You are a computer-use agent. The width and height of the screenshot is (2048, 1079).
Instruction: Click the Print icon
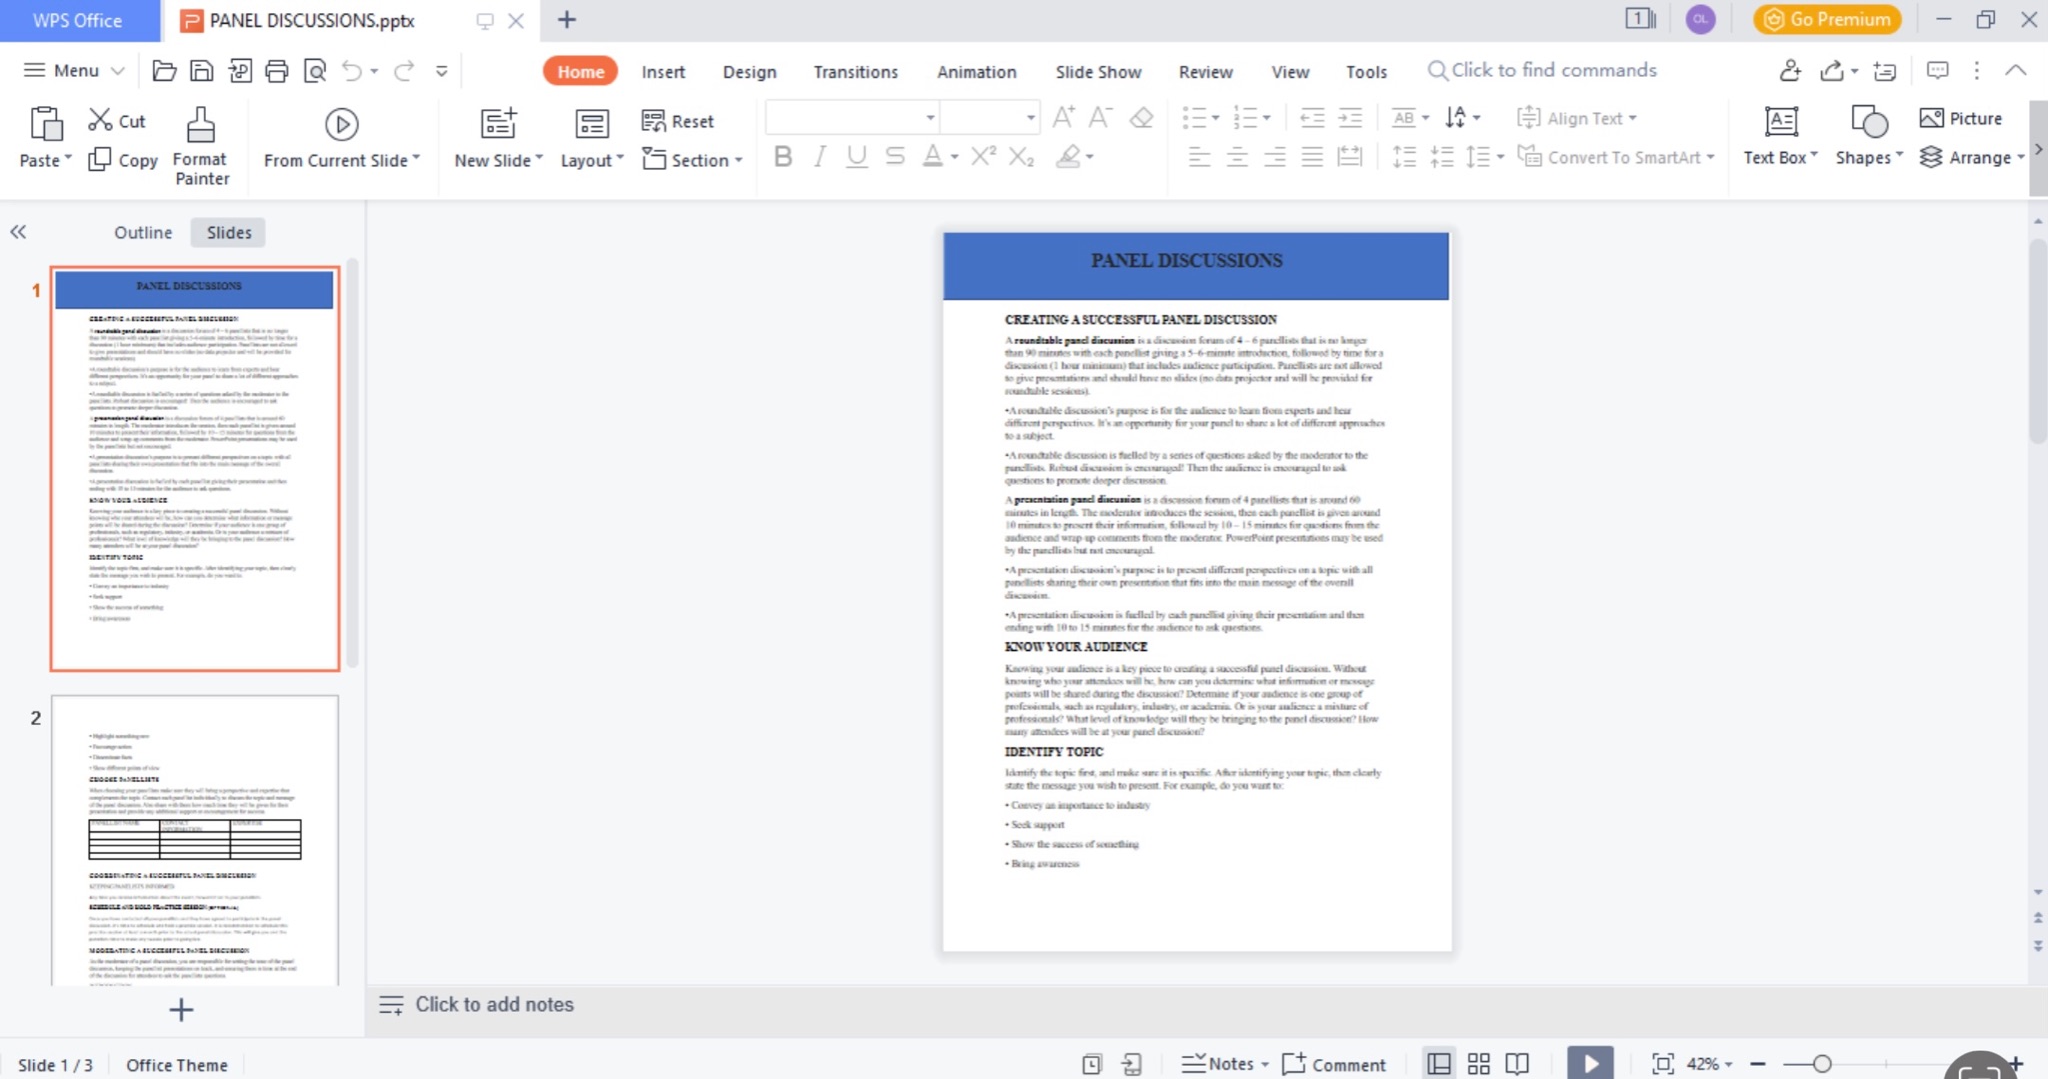tap(277, 70)
